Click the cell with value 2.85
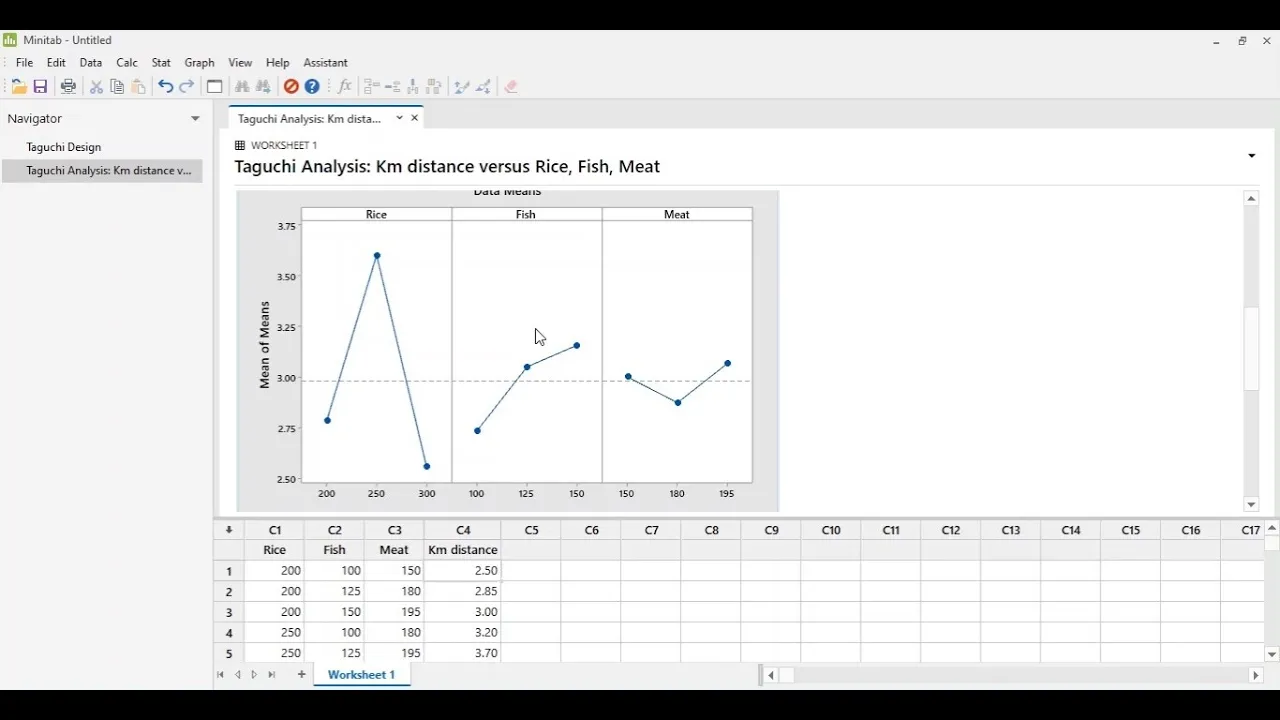 tap(463, 591)
